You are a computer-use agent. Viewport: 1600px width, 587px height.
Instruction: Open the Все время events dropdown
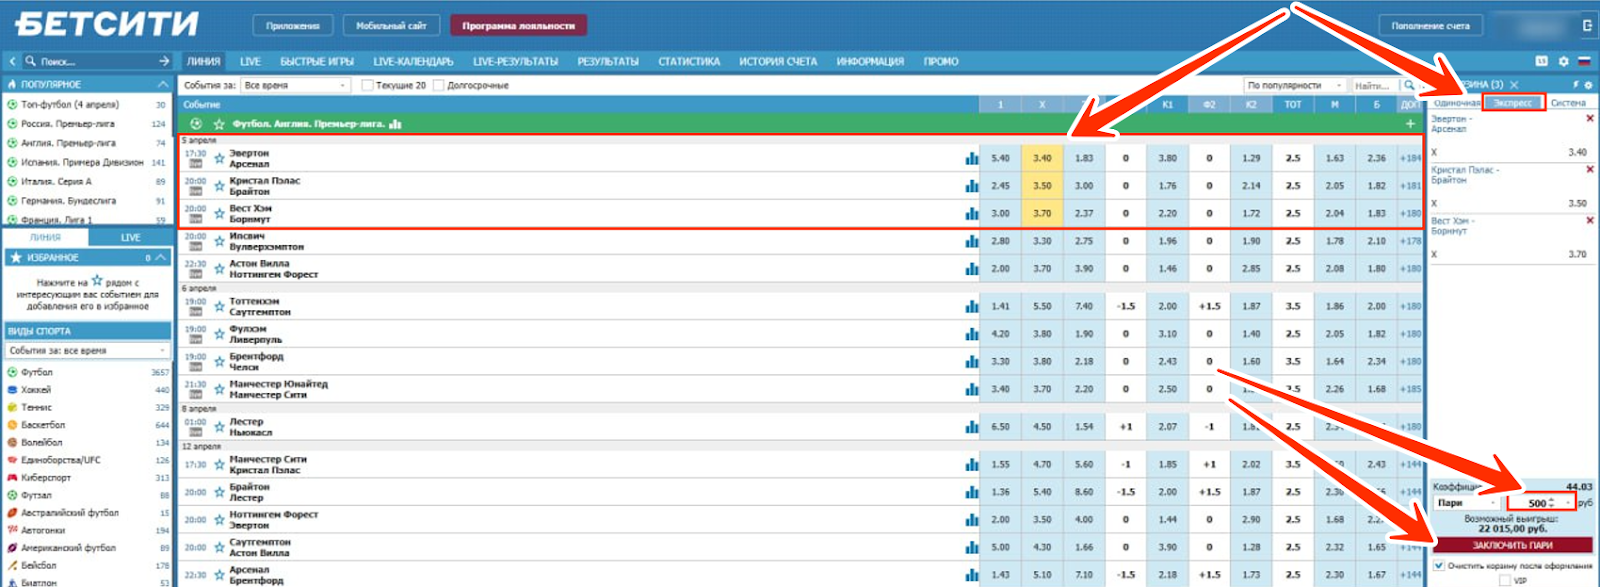tap(296, 85)
